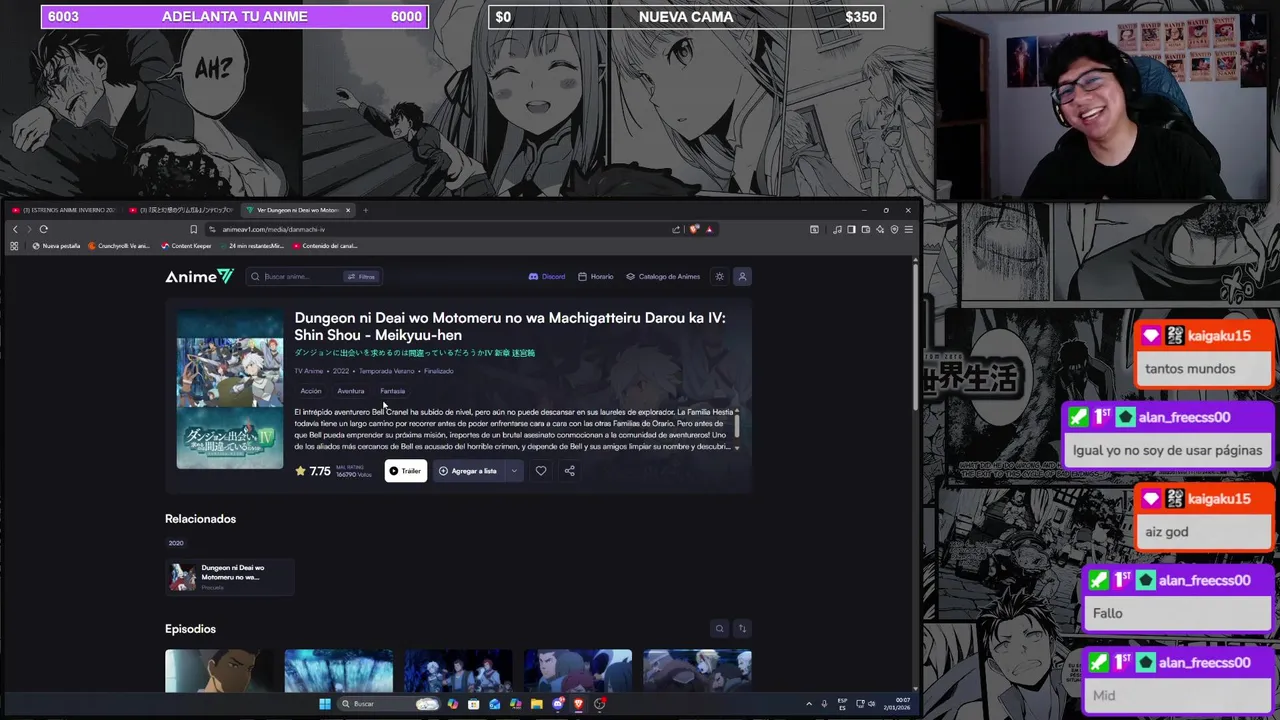Open a new browser tab with plus

[x=365, y=210]
